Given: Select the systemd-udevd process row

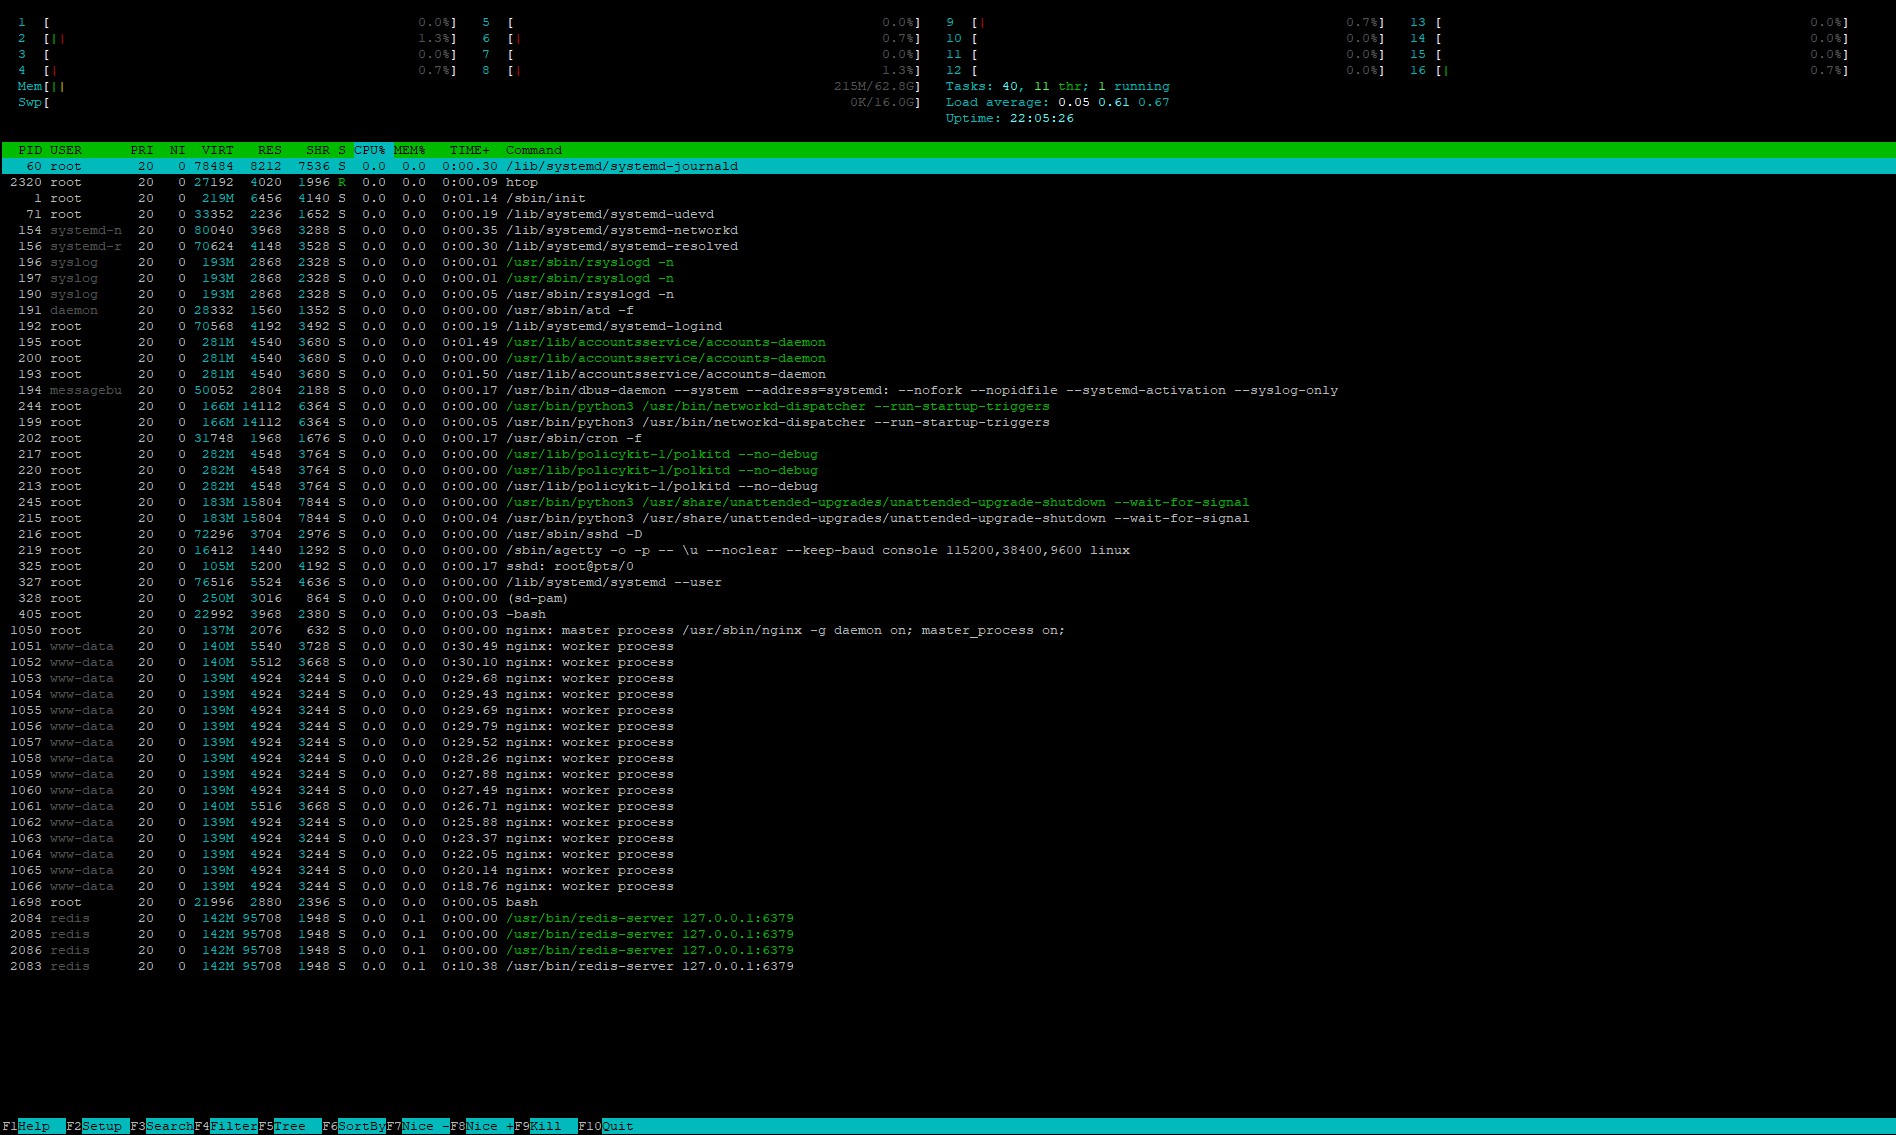Looking at the screenshot, I should pos(948,214).
